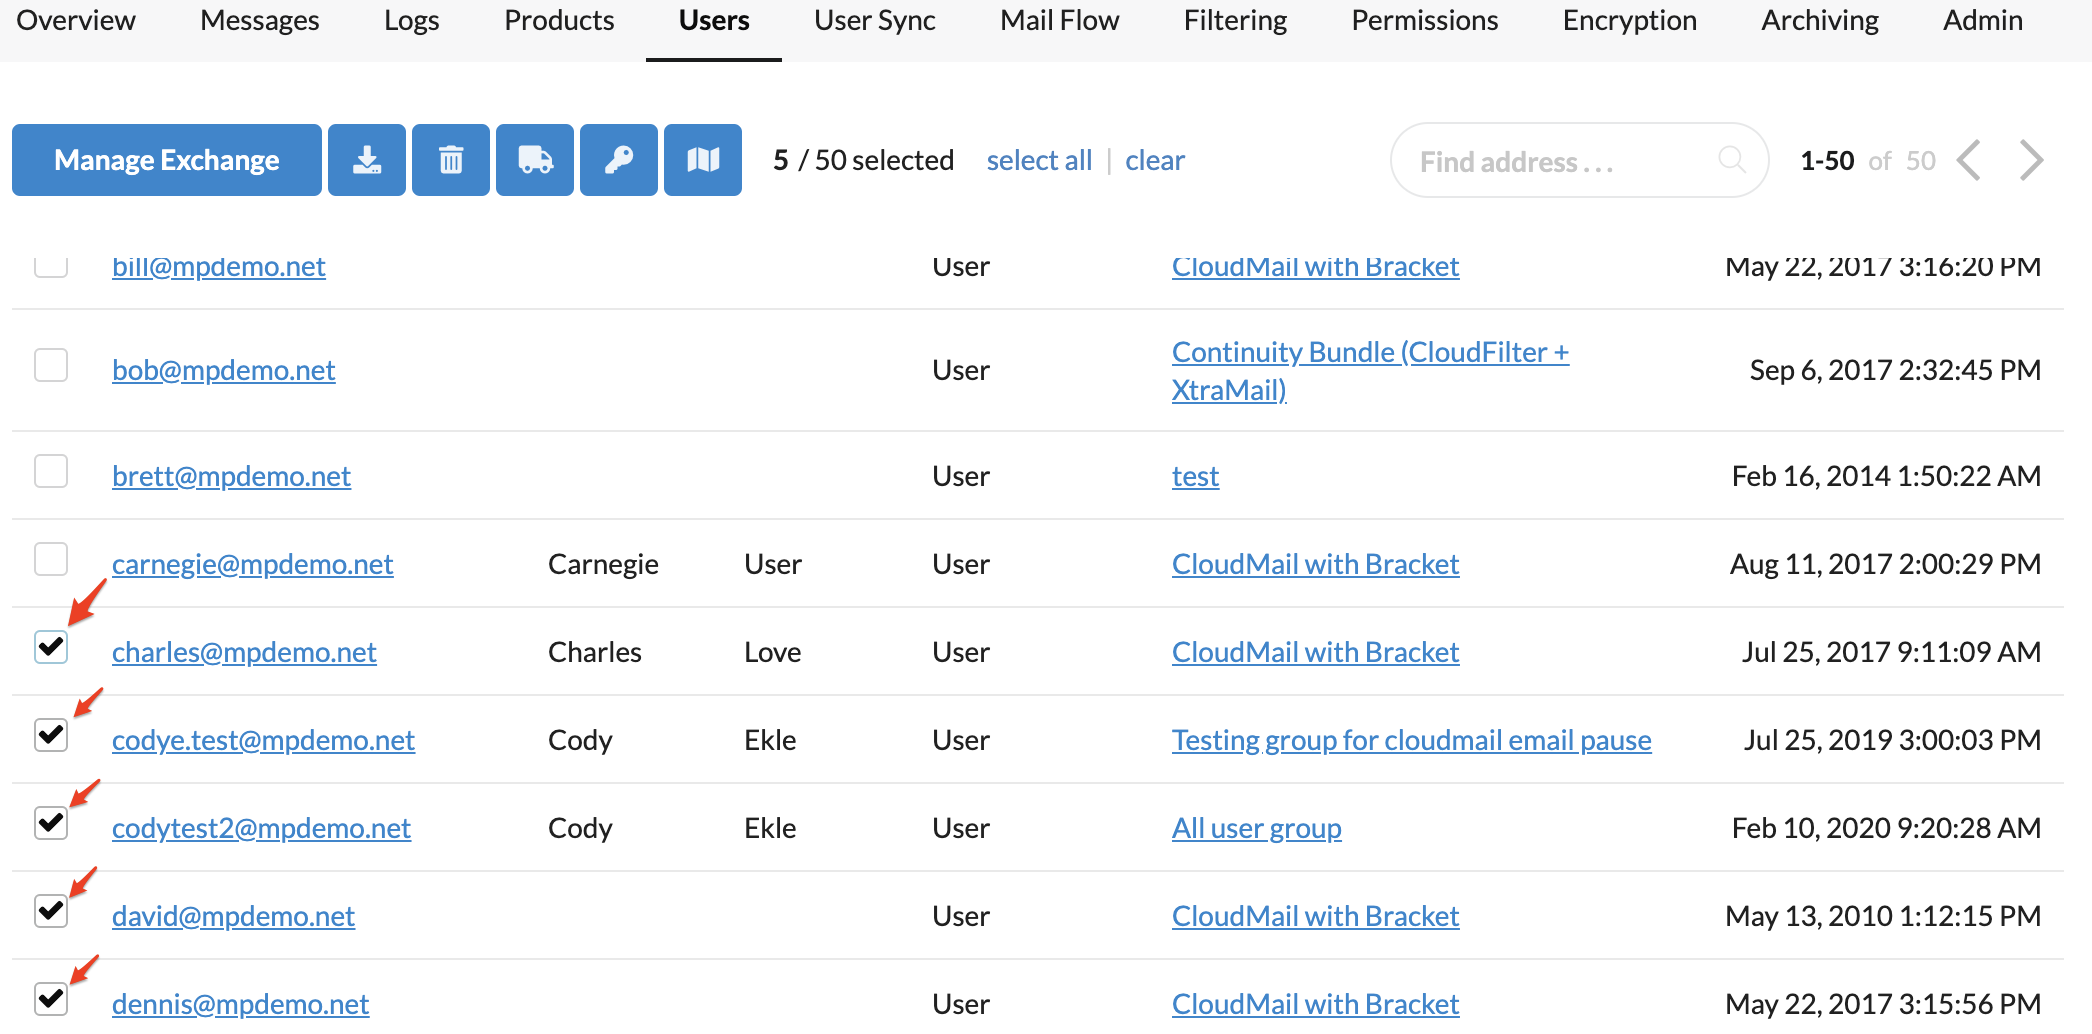Open Testing group for cloudmail email pause
Screen dimensions: 2092x1034
click(1411, 740)
